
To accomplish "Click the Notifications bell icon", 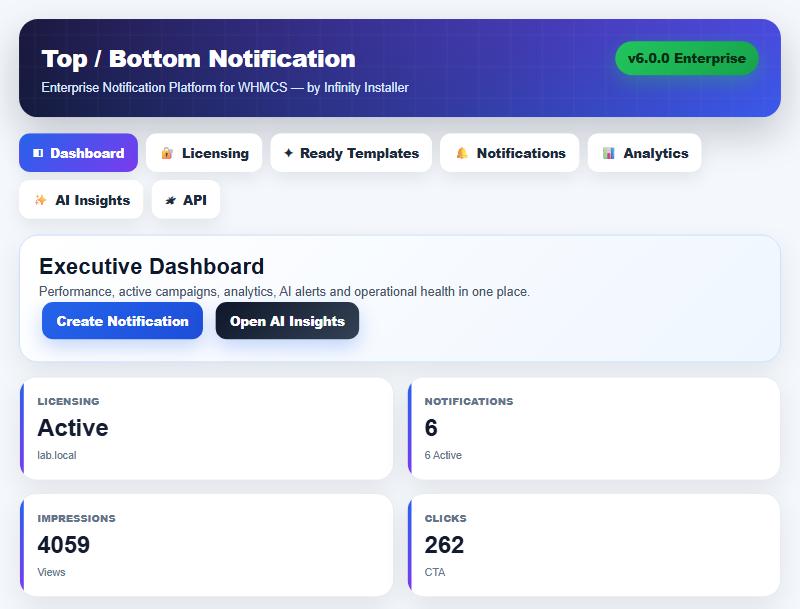I will coord(462,153).
